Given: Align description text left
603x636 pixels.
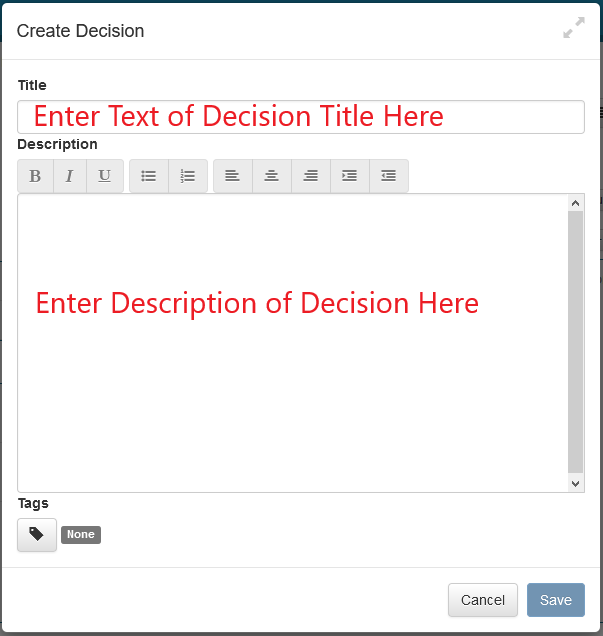Looking at the screenshot, I should pyautogui.click(x=232, y=176).
